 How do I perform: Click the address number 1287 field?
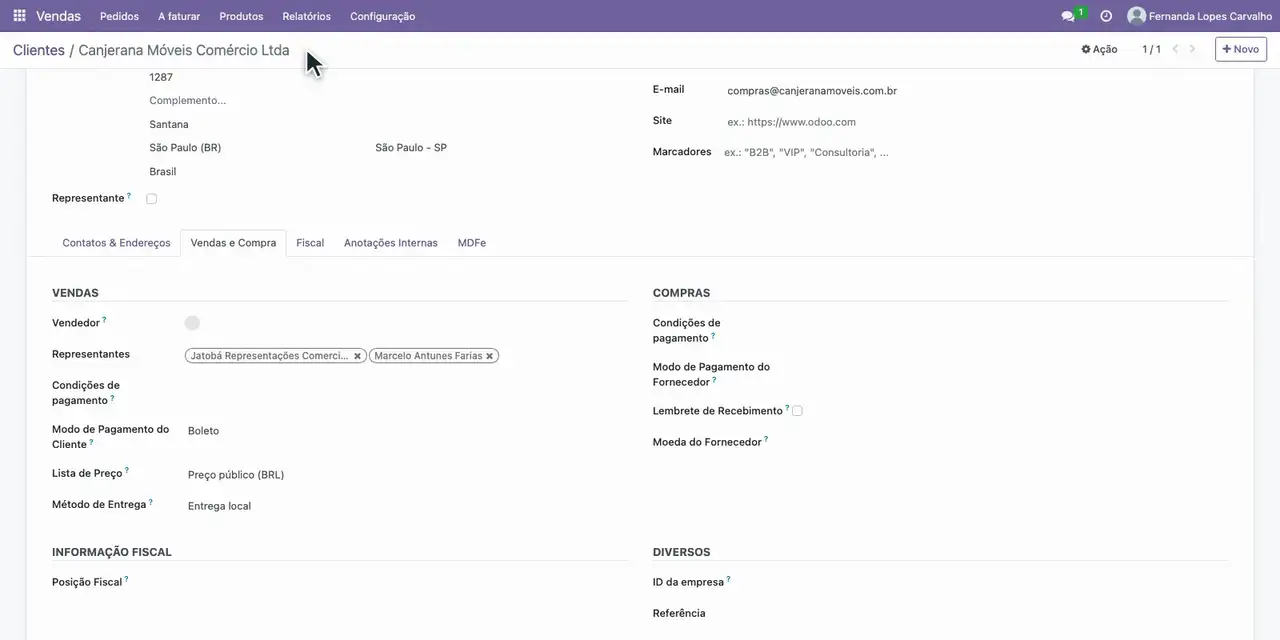pyautogui.click(x=387, y=77)
